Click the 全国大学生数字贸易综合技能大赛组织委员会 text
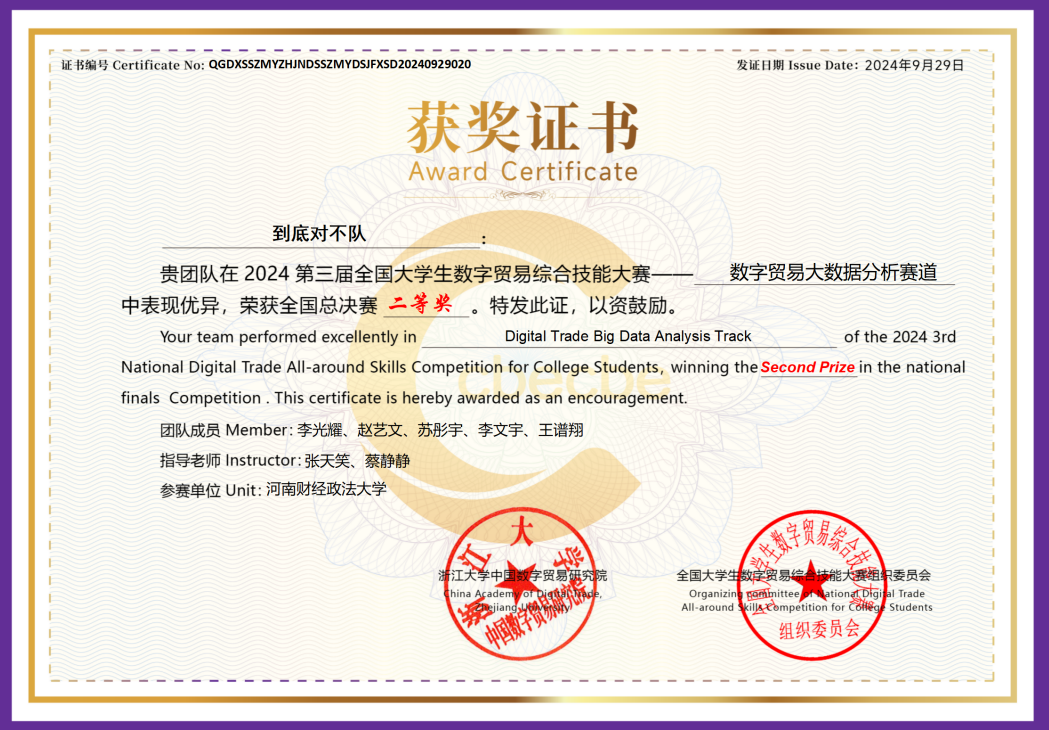 click(x=803, y=575)
